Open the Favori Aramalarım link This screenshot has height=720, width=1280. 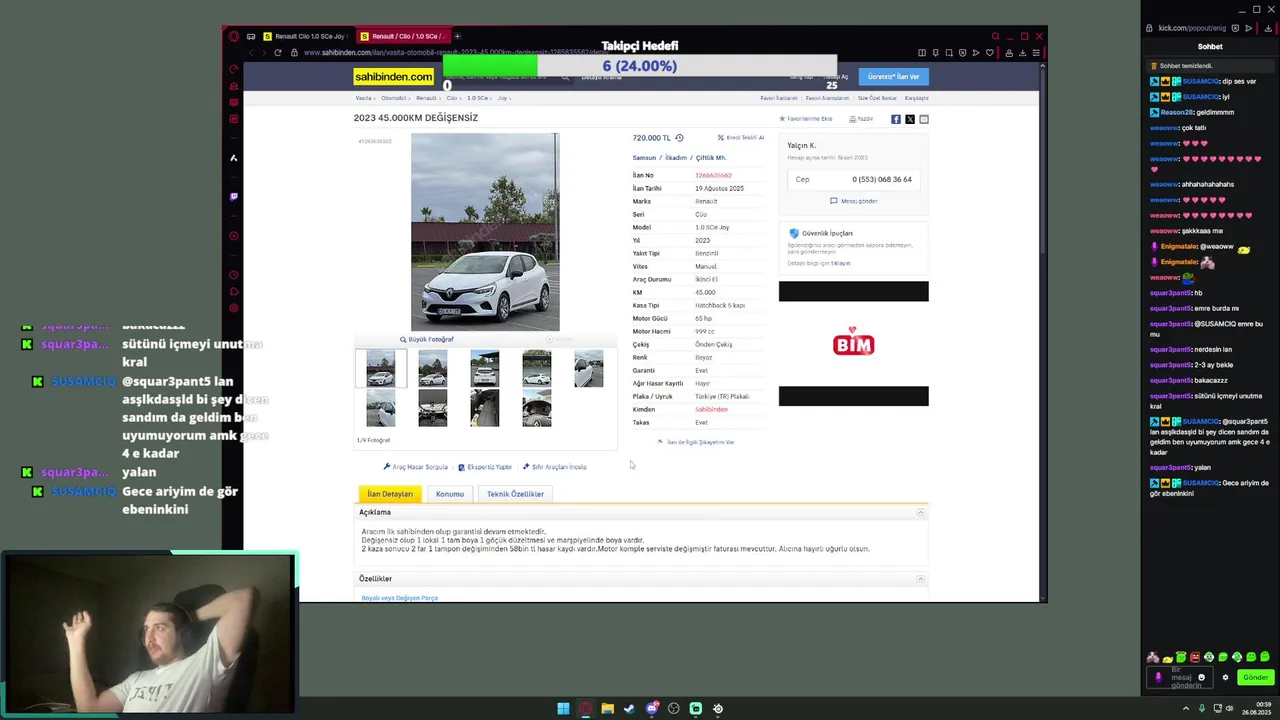(827, 98)
